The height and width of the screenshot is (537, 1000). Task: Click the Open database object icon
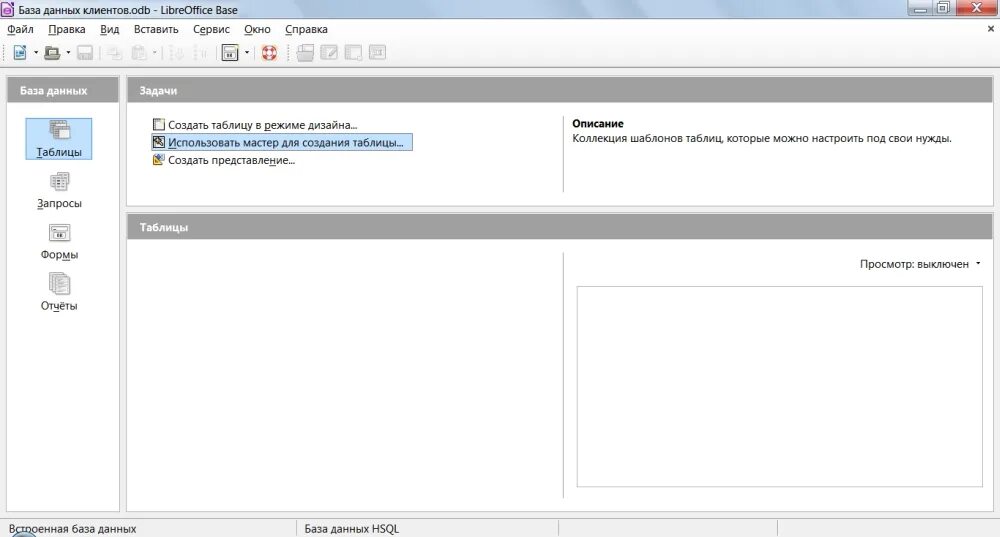[x=305, y=53]
